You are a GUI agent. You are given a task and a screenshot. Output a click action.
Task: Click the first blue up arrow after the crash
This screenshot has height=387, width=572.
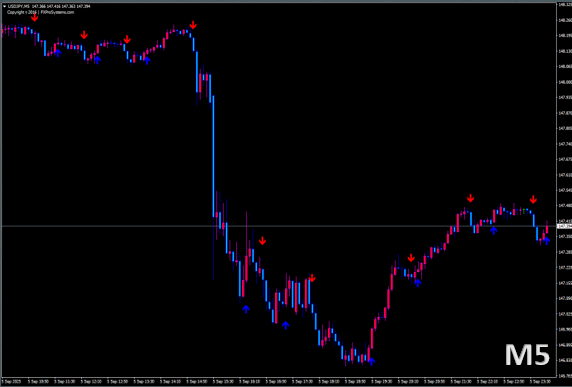coord(246,309)
